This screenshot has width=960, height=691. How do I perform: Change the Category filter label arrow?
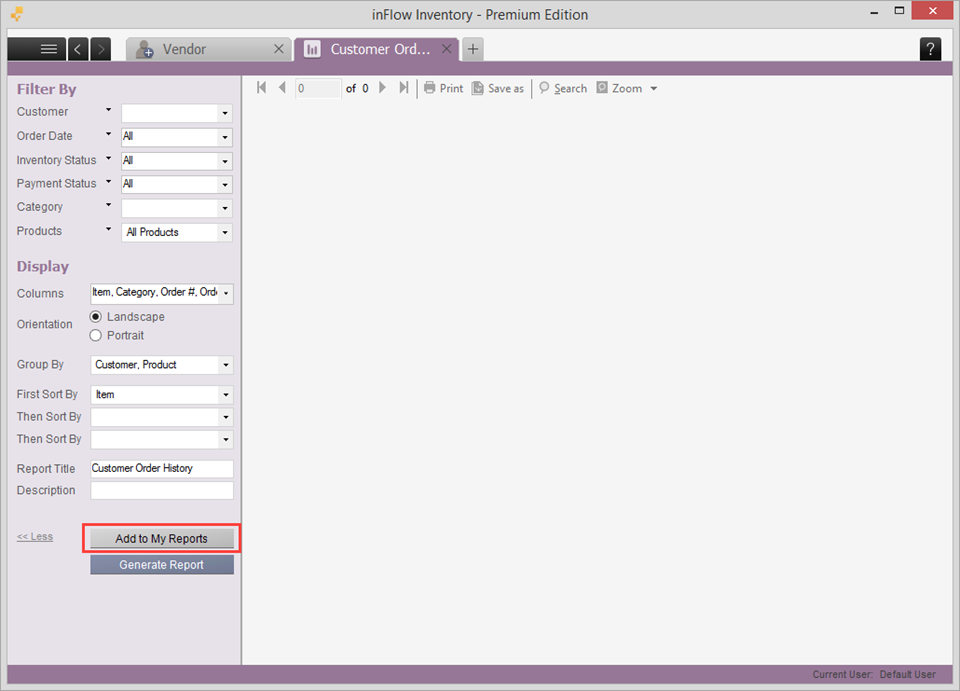[x=108, y=205]
